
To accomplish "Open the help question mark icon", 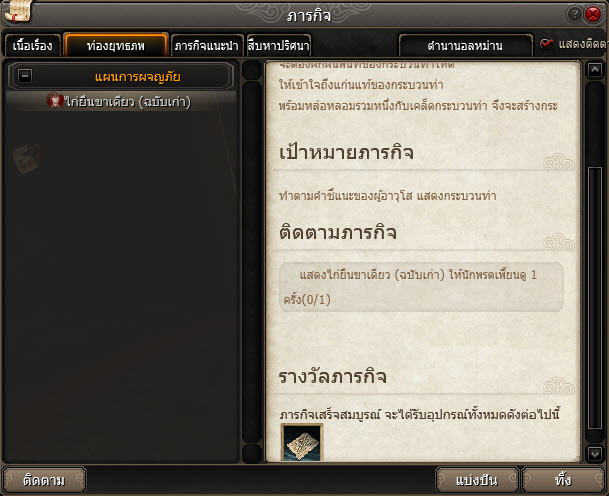I will 574,14.
